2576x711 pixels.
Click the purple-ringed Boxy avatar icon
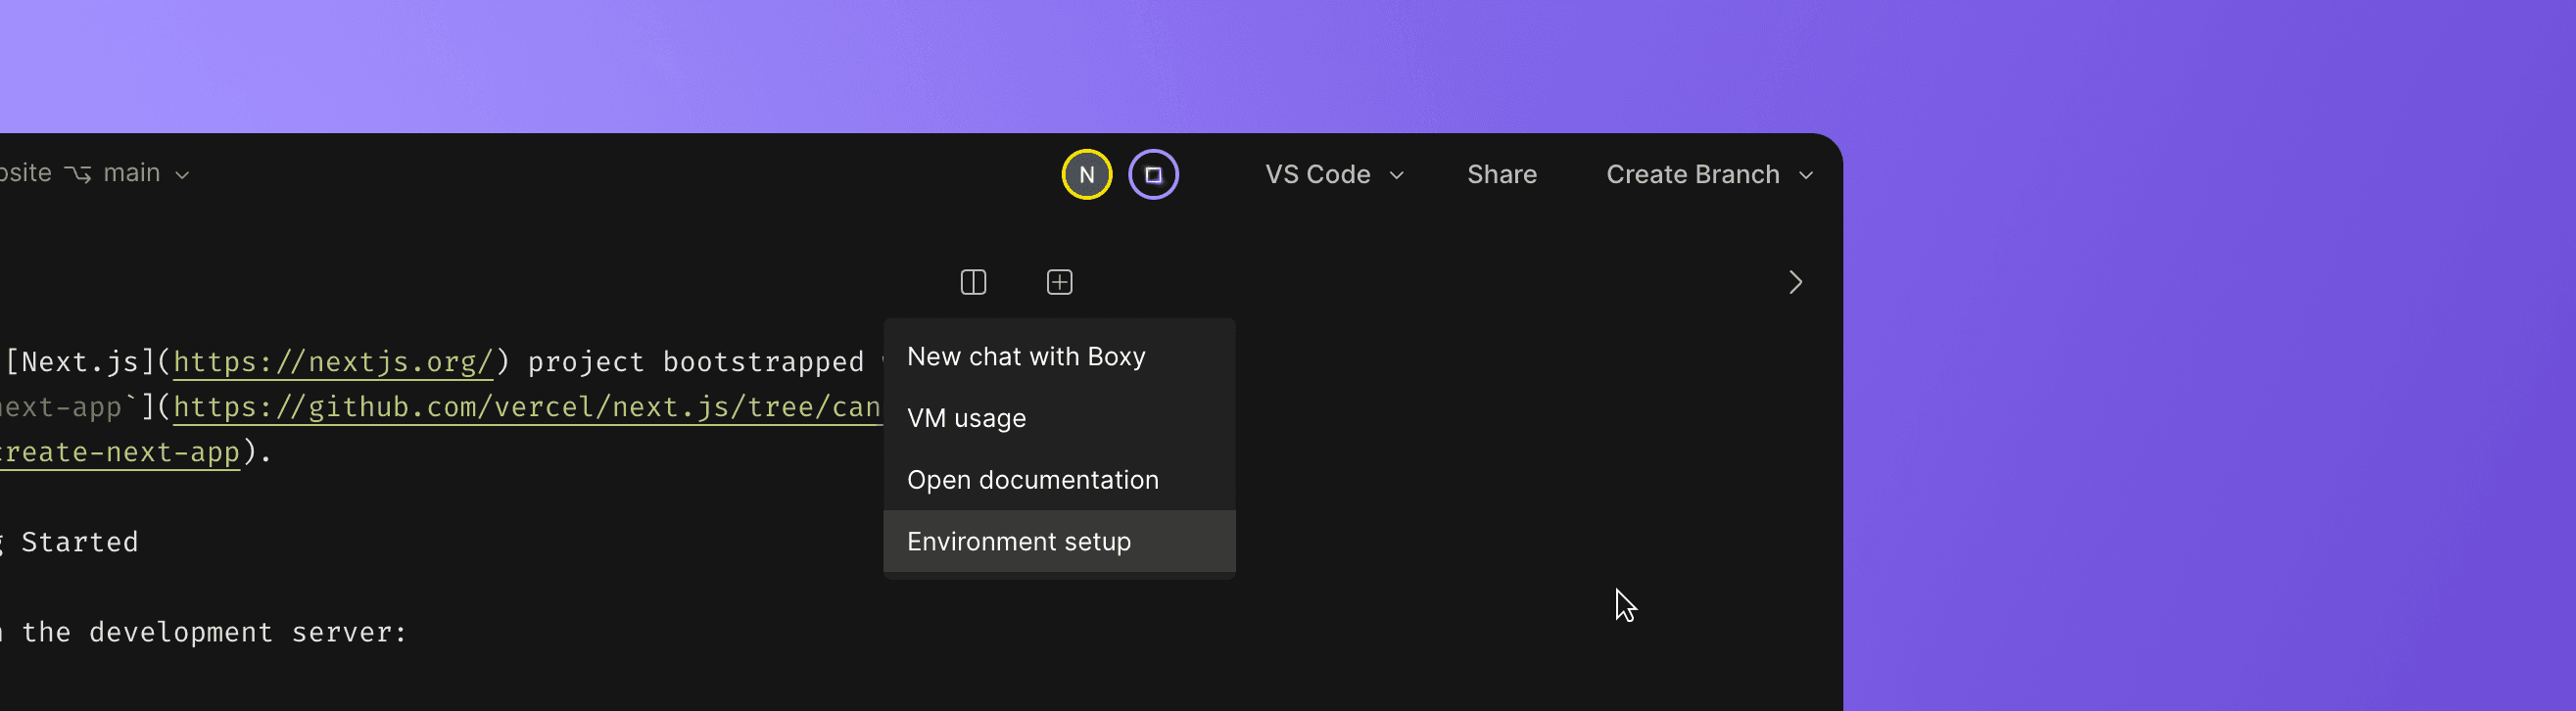[1153, 175]
